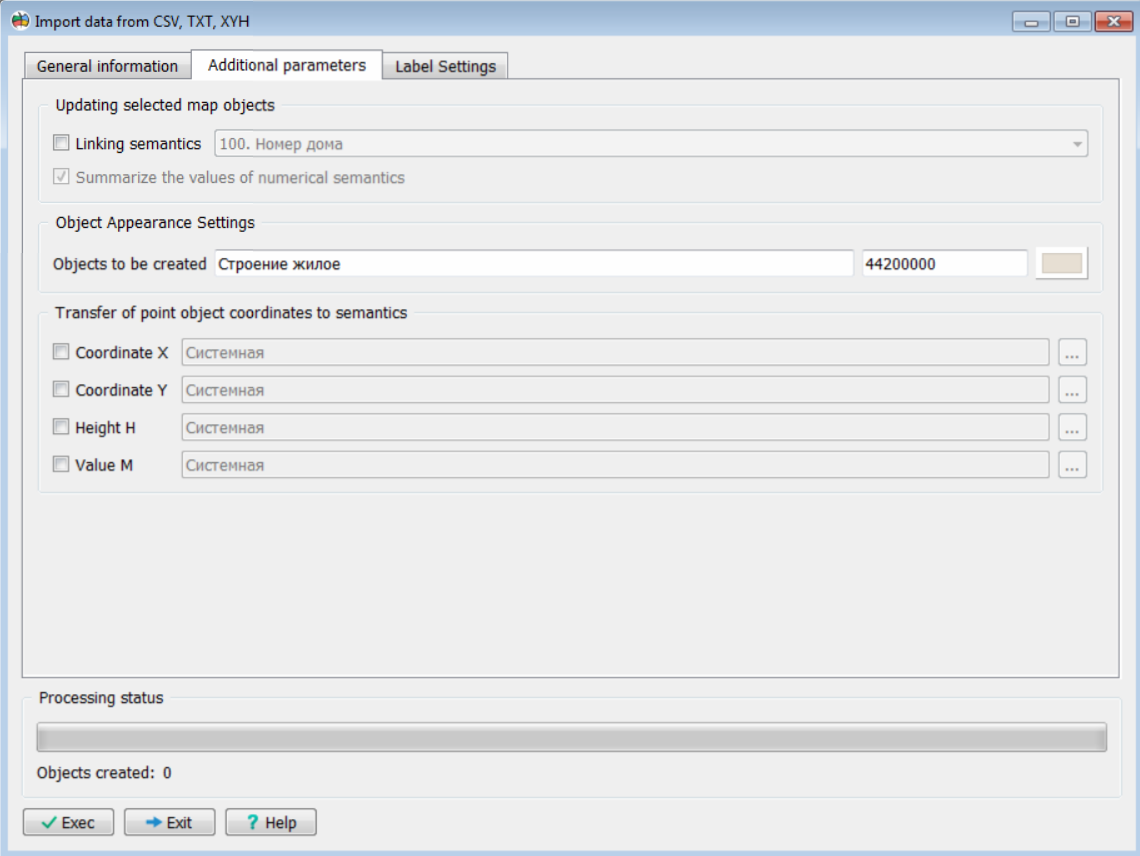Open browse button for Coordinate Y semantics
Image resolution: width=1140 pixels, height=856 pixels.
click(1072, 390)
